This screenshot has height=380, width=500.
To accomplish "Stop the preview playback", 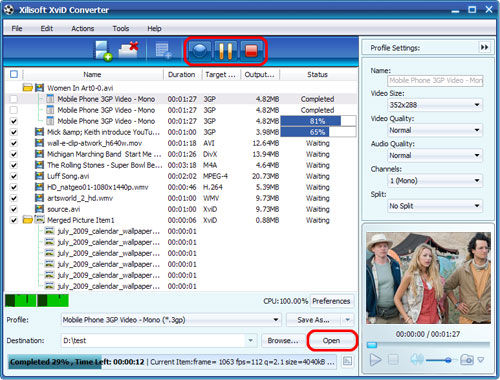I will pyautogui.click(x=393, y=360).
